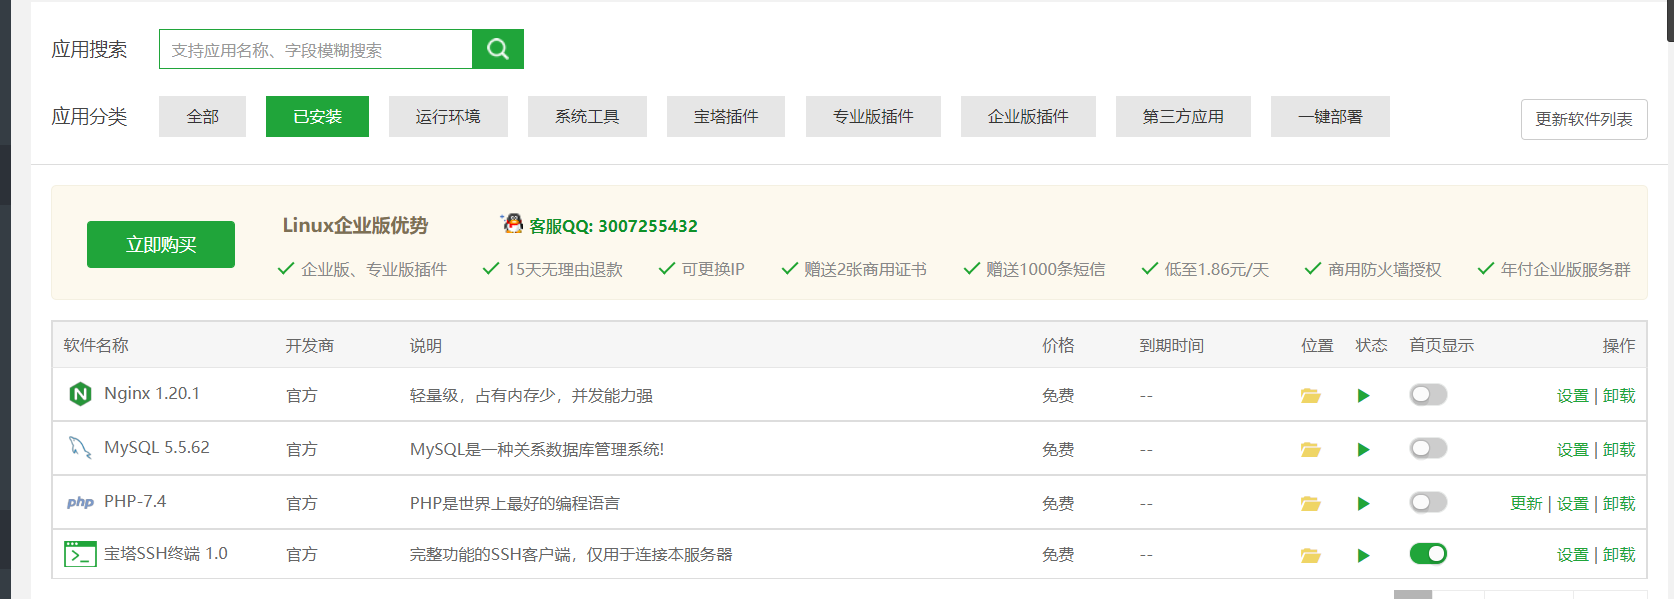Click the 可更换IP benefit text

click(x=713, y=269)
